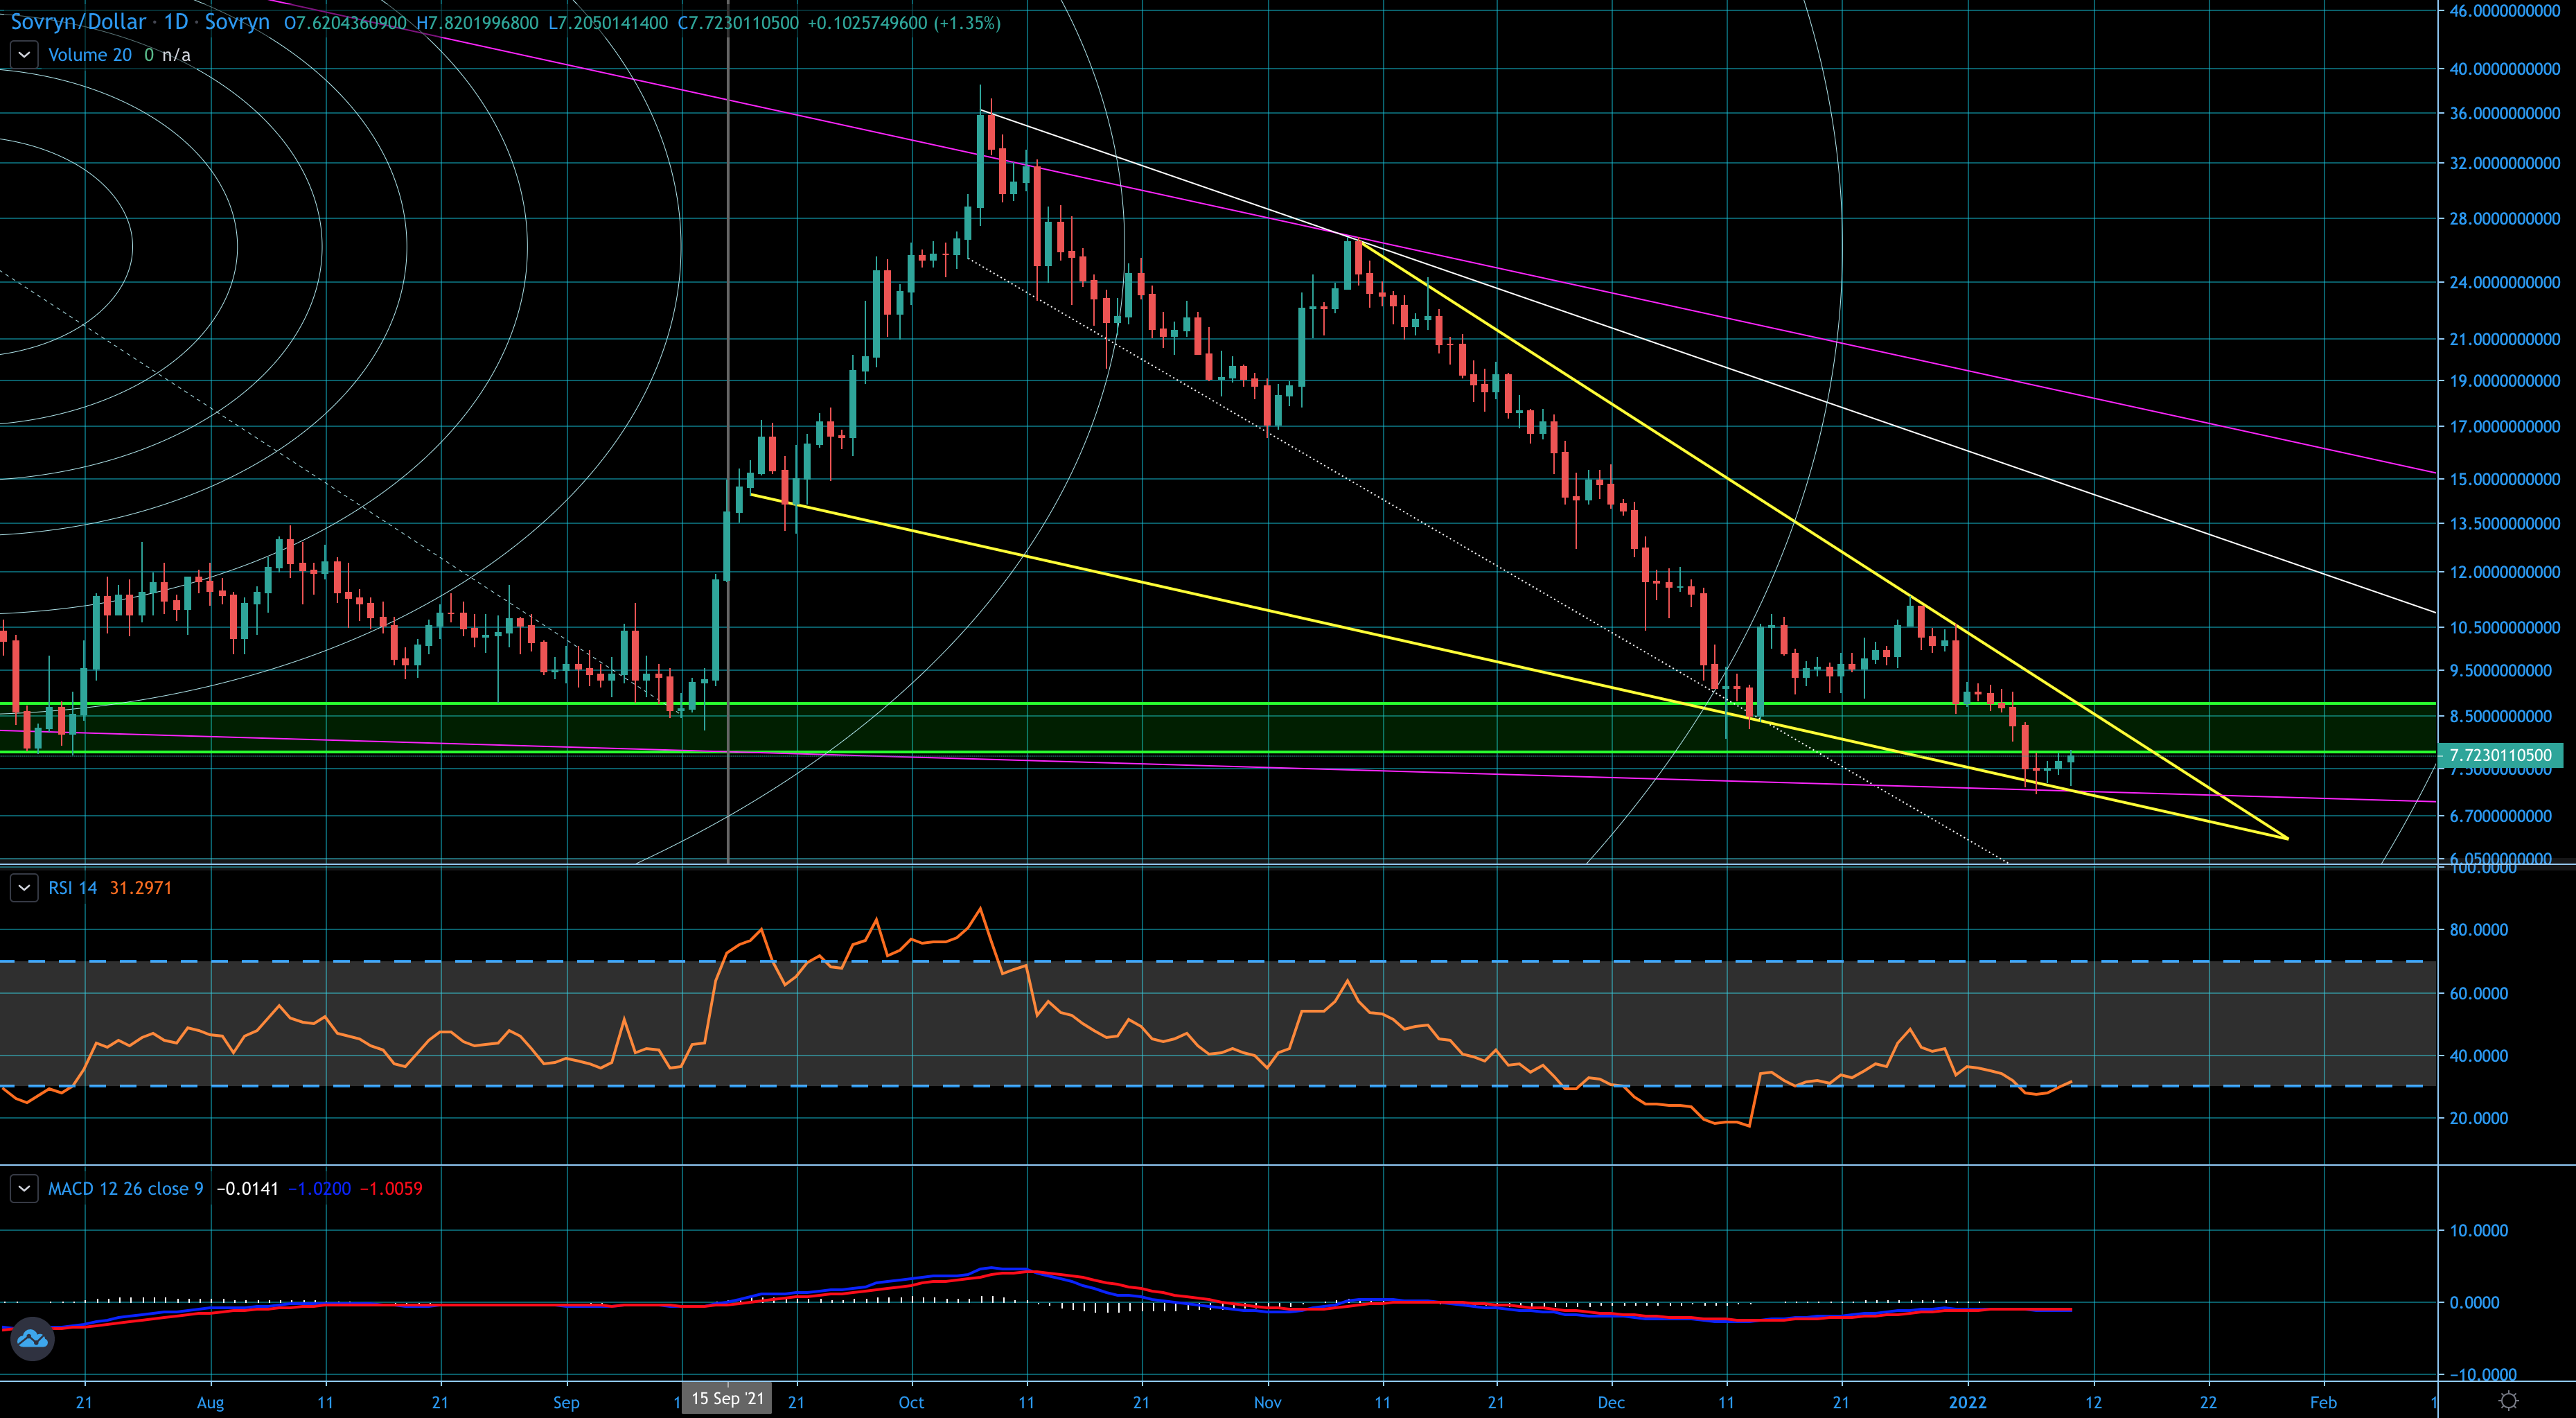Image resolution: width=2576 pixels, height=1418 pixels.
Task: Click the Sovryn/Dollar symbol title
Action: pos(78,22)
